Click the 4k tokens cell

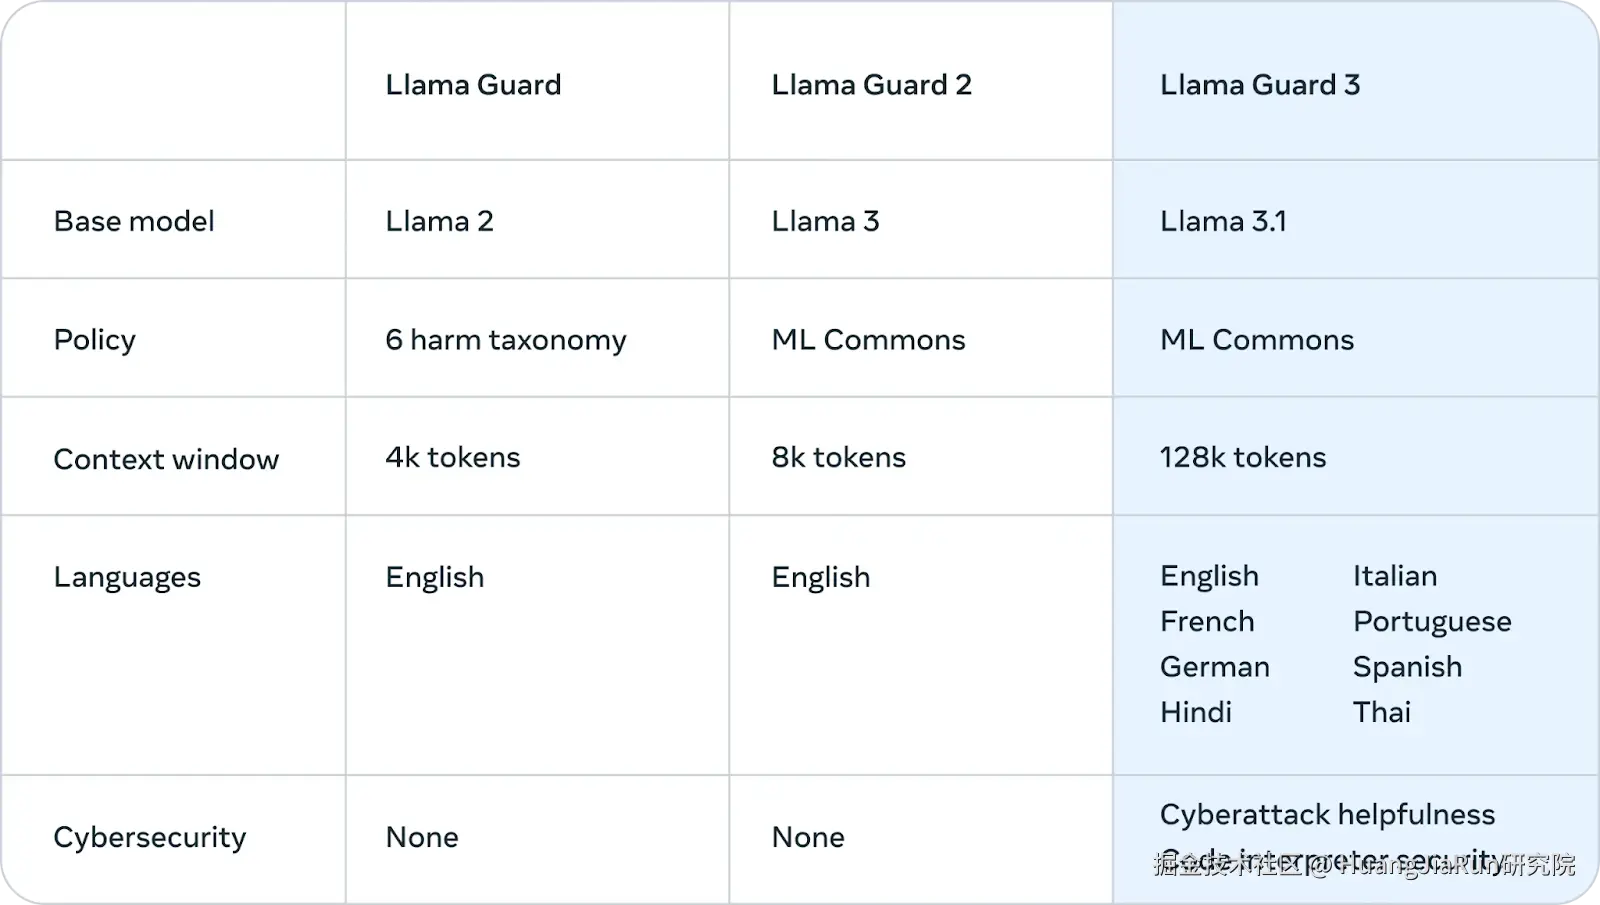tap(452, 457)
